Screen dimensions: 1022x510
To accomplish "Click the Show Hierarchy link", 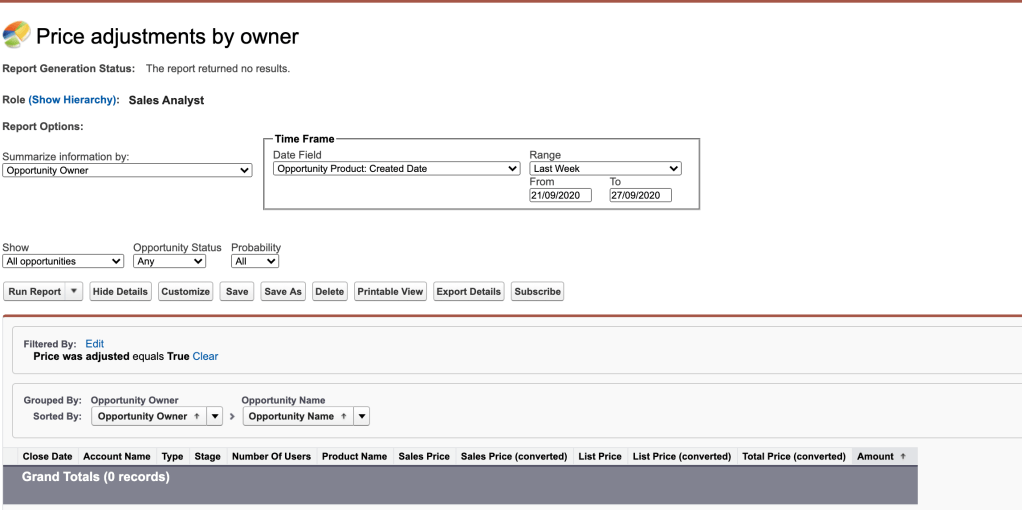I will (x=74, y=100).
